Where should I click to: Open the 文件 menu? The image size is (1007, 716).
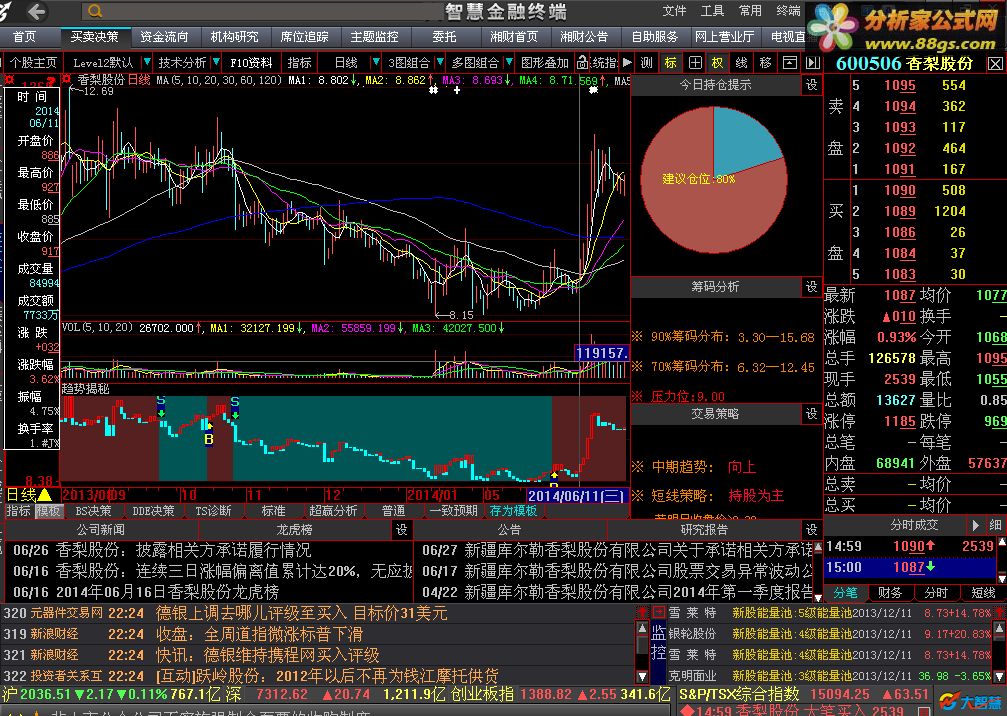point(674,11)
